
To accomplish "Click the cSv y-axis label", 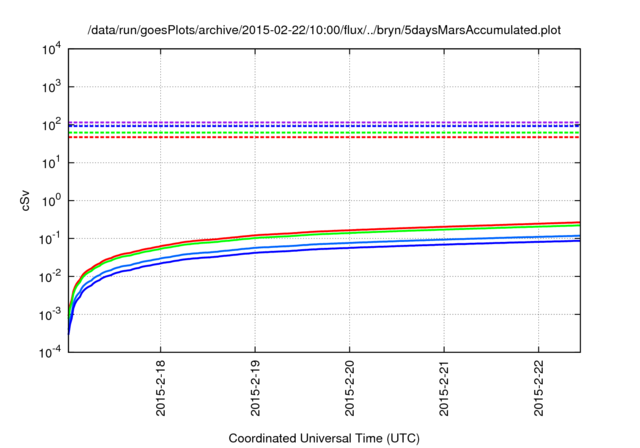I will click(26, 199).
